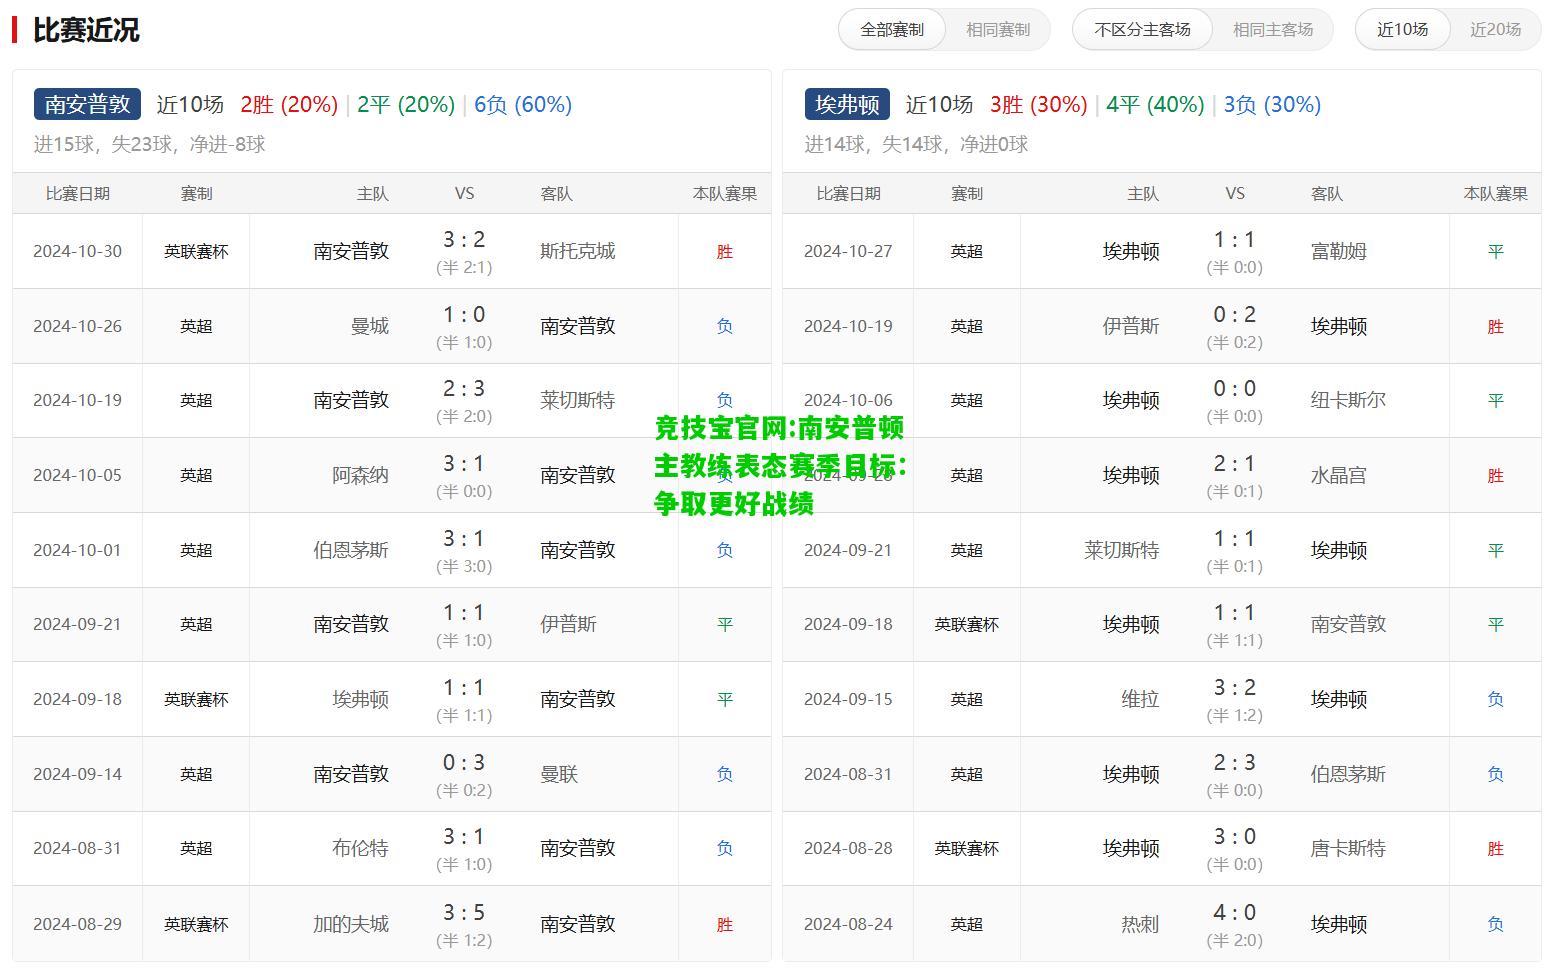Click 莱切斯特 away team in 南安普敦 table
Viewport: 1559px width, 979px height.
click(577, 400)
